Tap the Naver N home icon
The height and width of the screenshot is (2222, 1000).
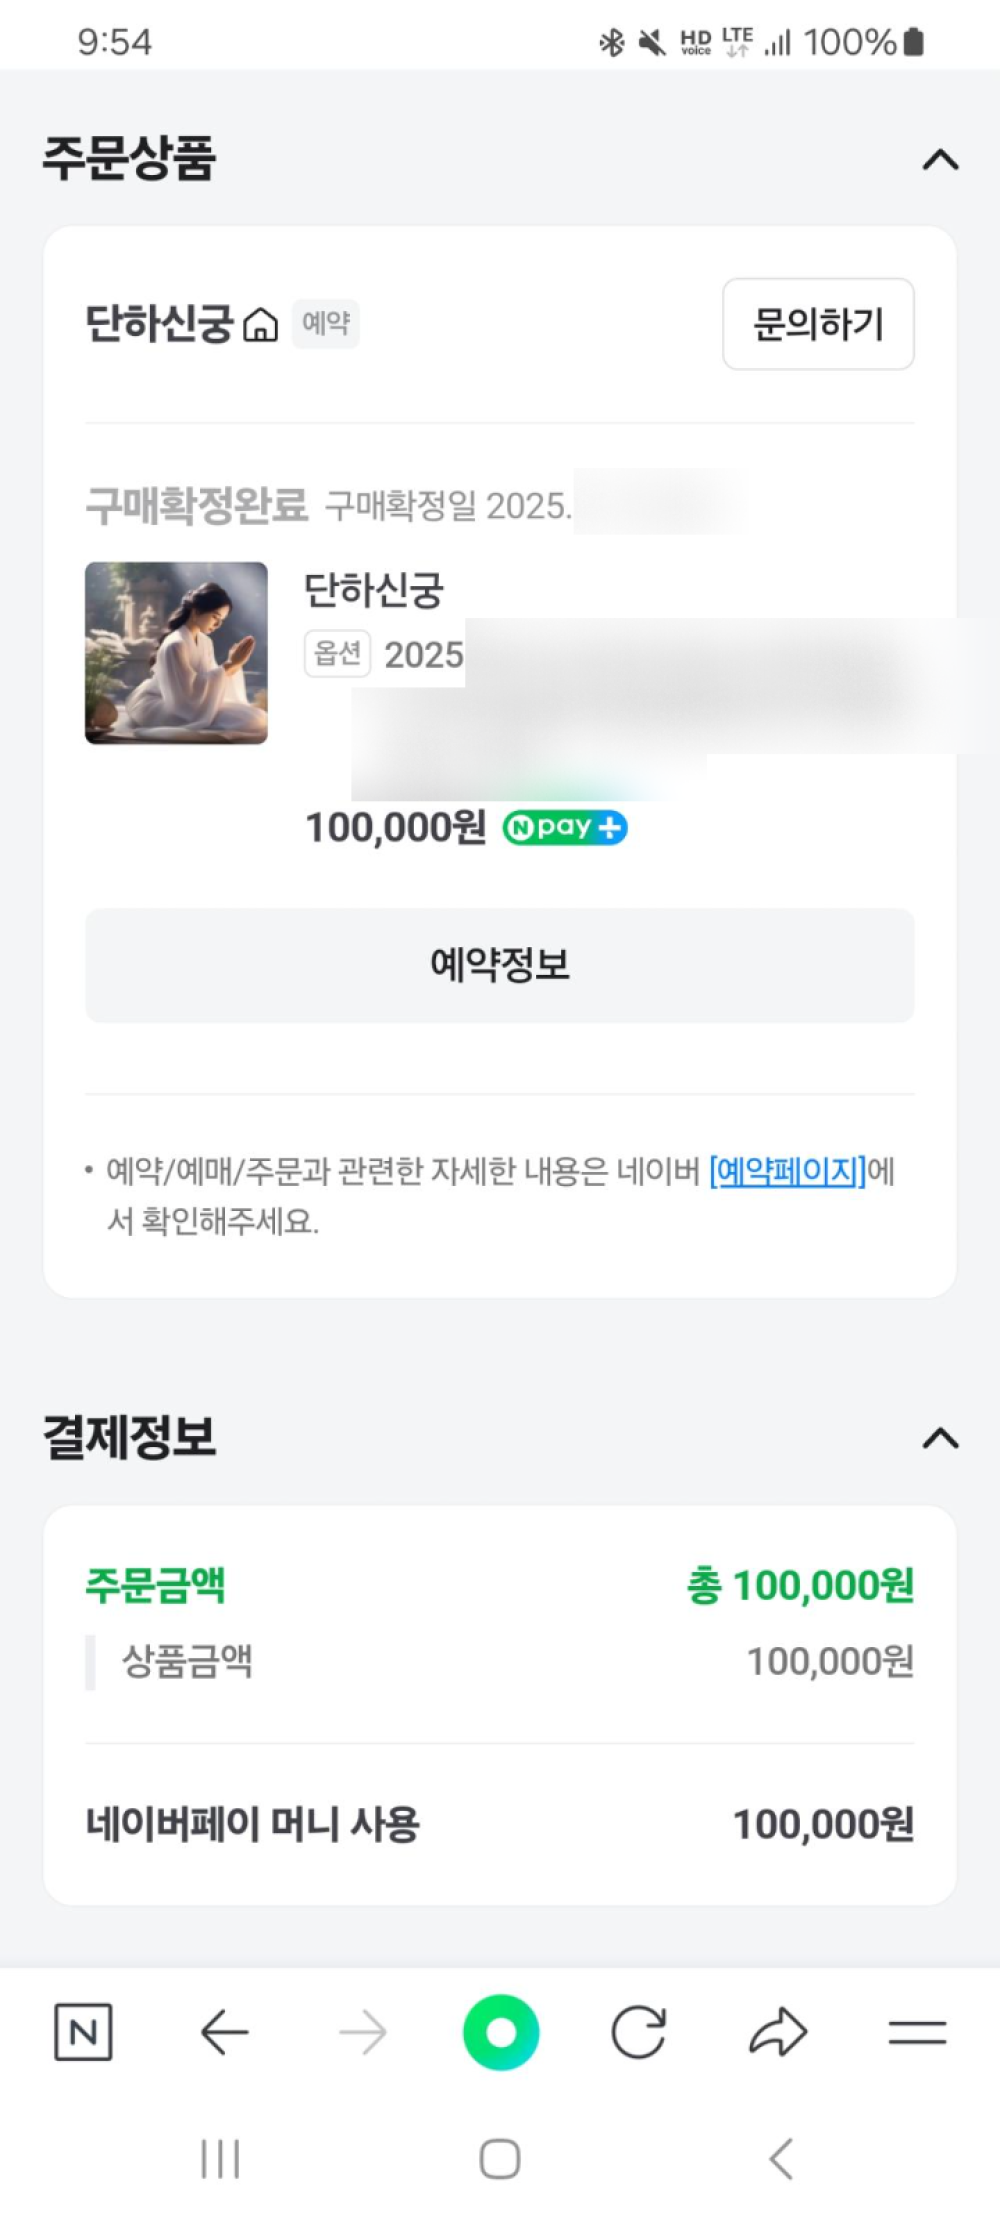tap(83, 2032)
